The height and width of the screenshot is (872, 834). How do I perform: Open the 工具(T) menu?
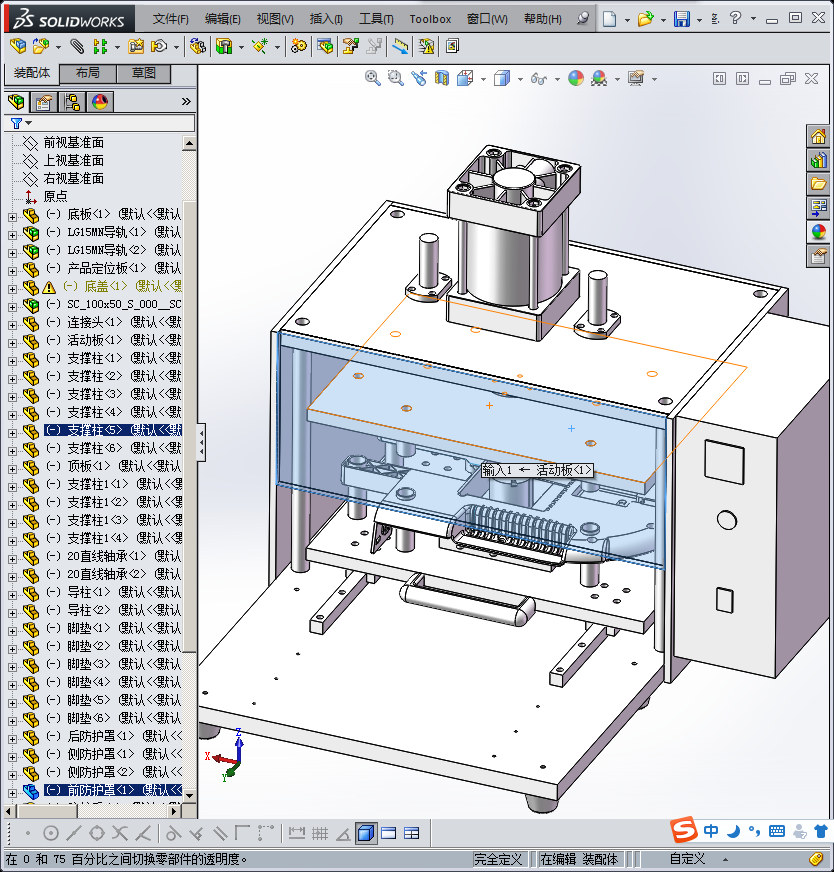(376, 19)
